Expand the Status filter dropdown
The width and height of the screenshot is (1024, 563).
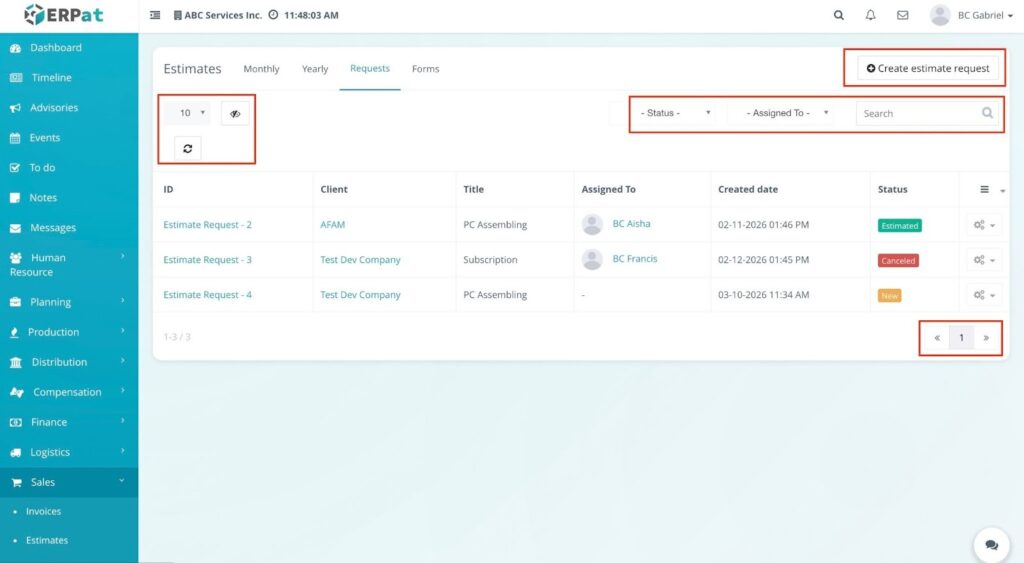coord(676,113)
